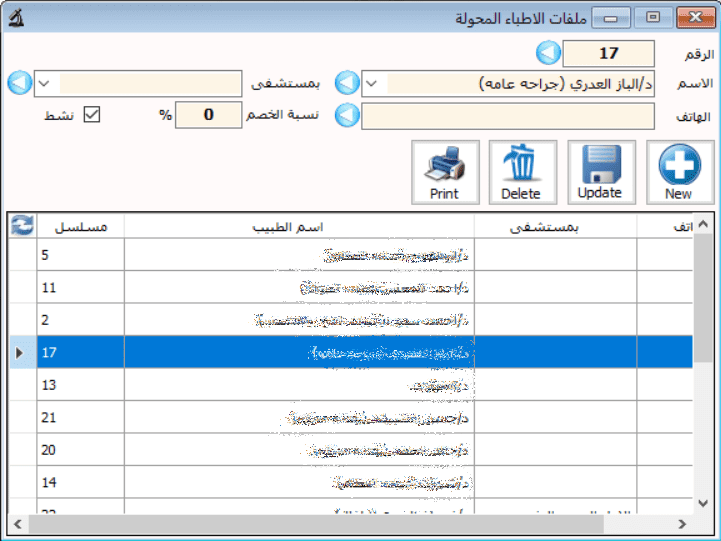Screen dimensions: 721x541
Task: Click the phone number (الهاتف) input field
Action: pos(507,116)
